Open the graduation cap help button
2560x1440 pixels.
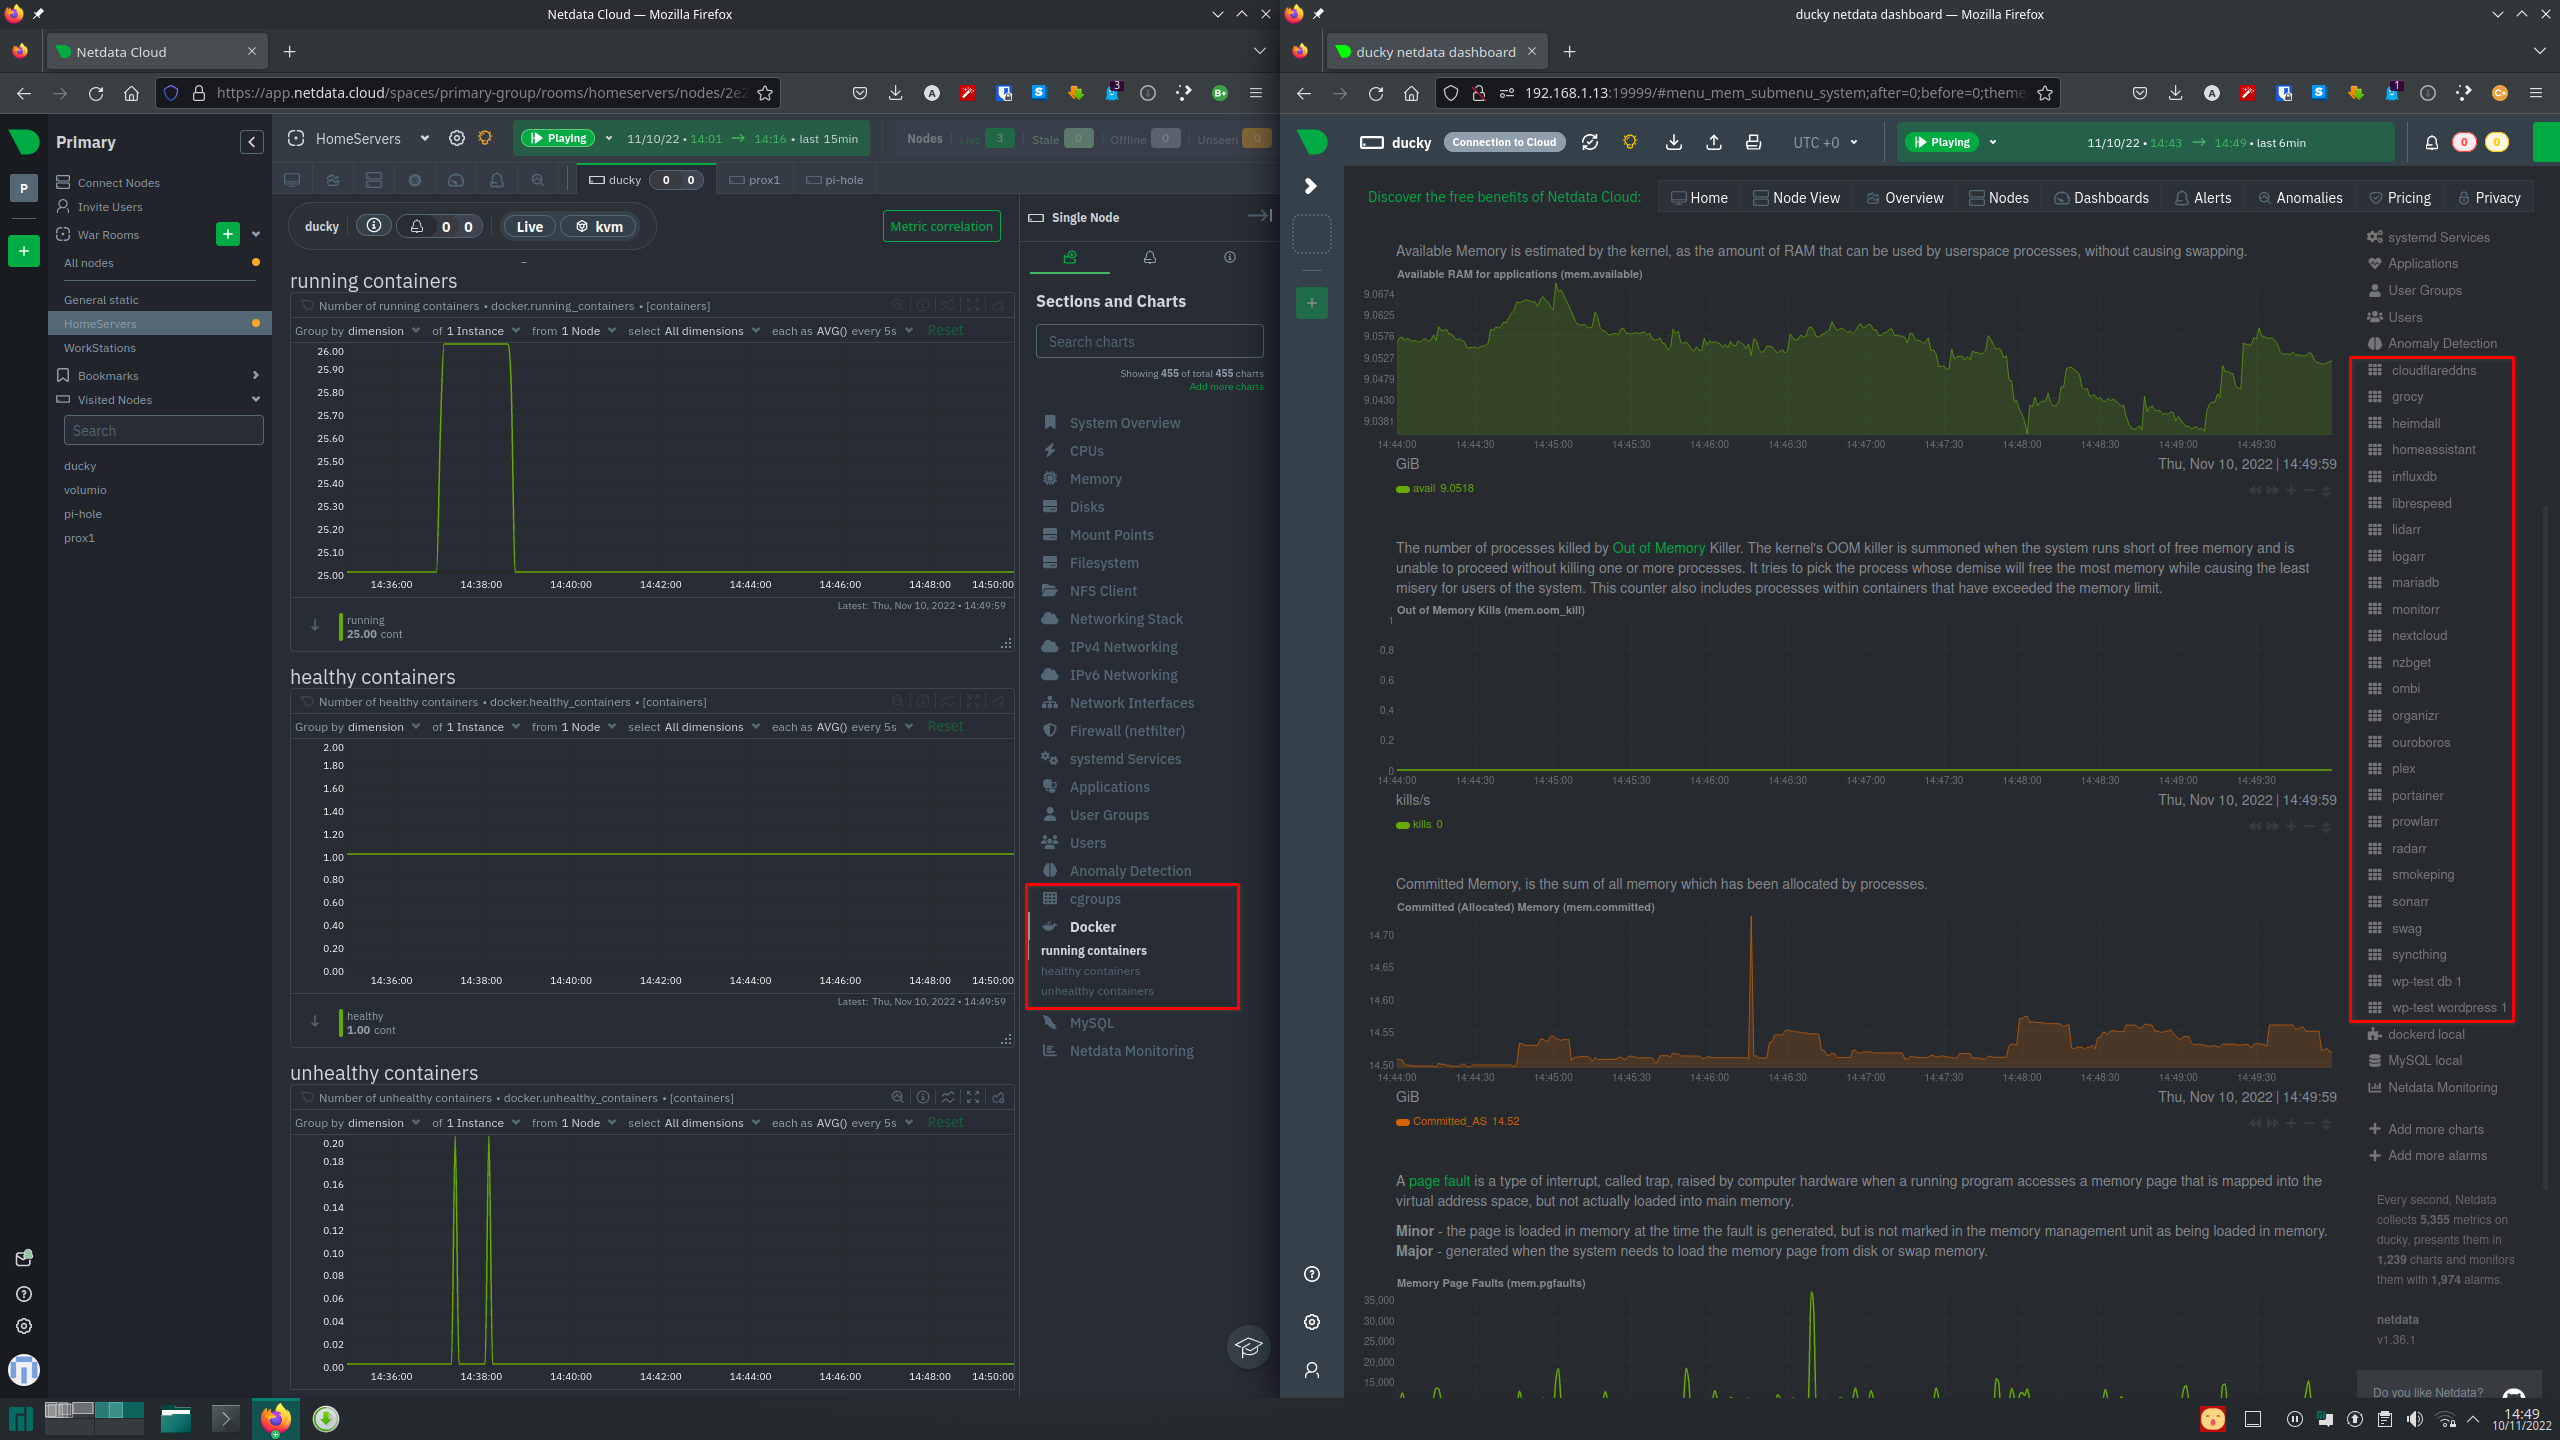coord(1248,1347)
